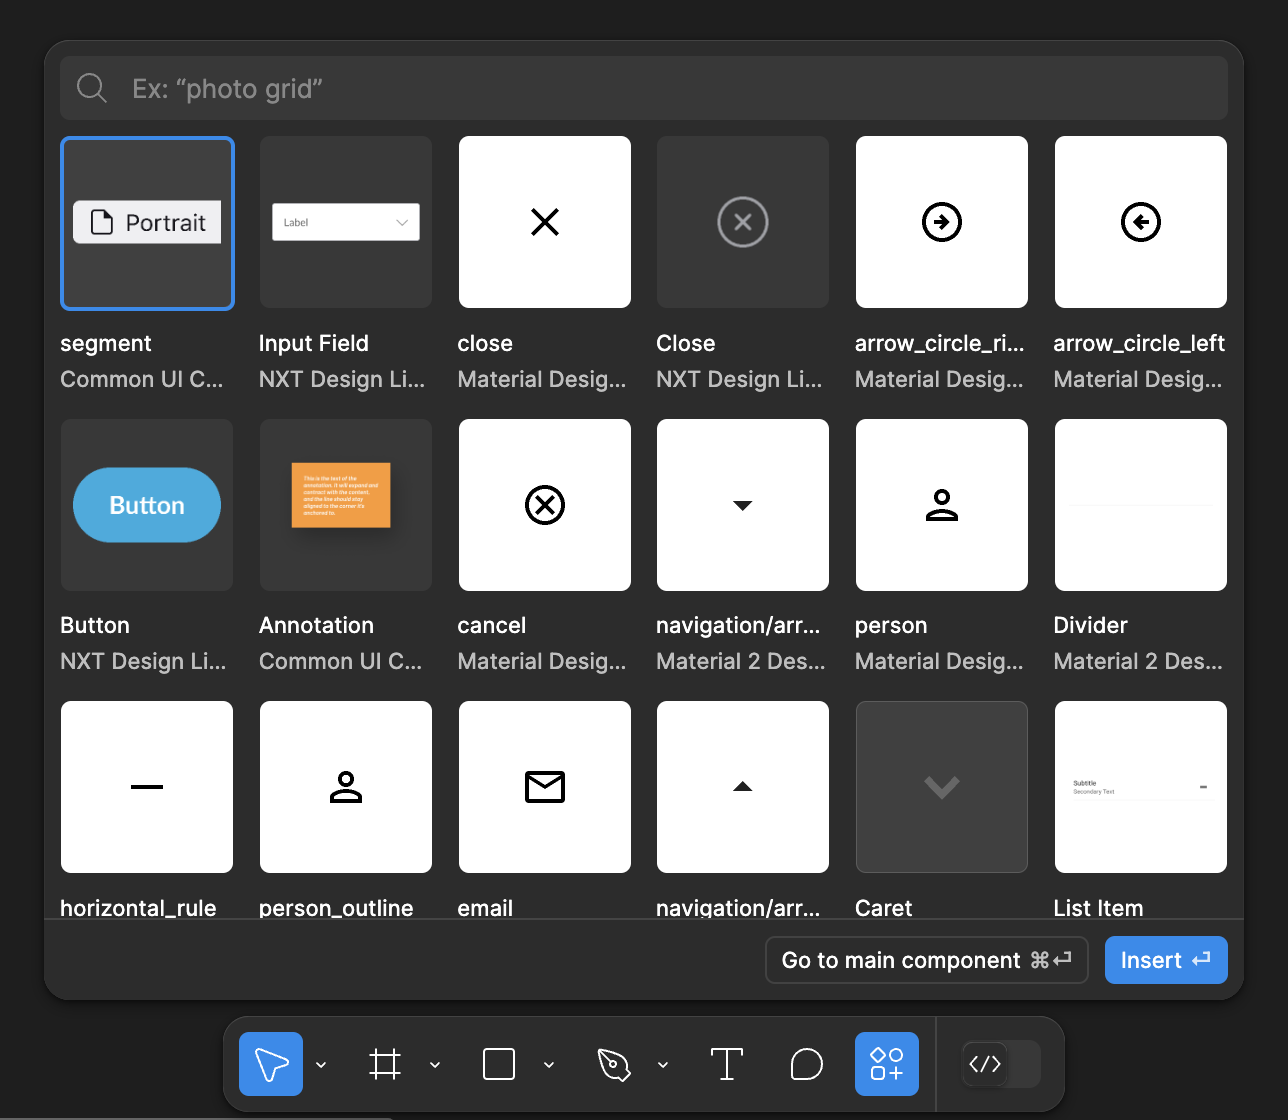
Task: Click the 'Caret' label text
Action: tap(884, 907)
